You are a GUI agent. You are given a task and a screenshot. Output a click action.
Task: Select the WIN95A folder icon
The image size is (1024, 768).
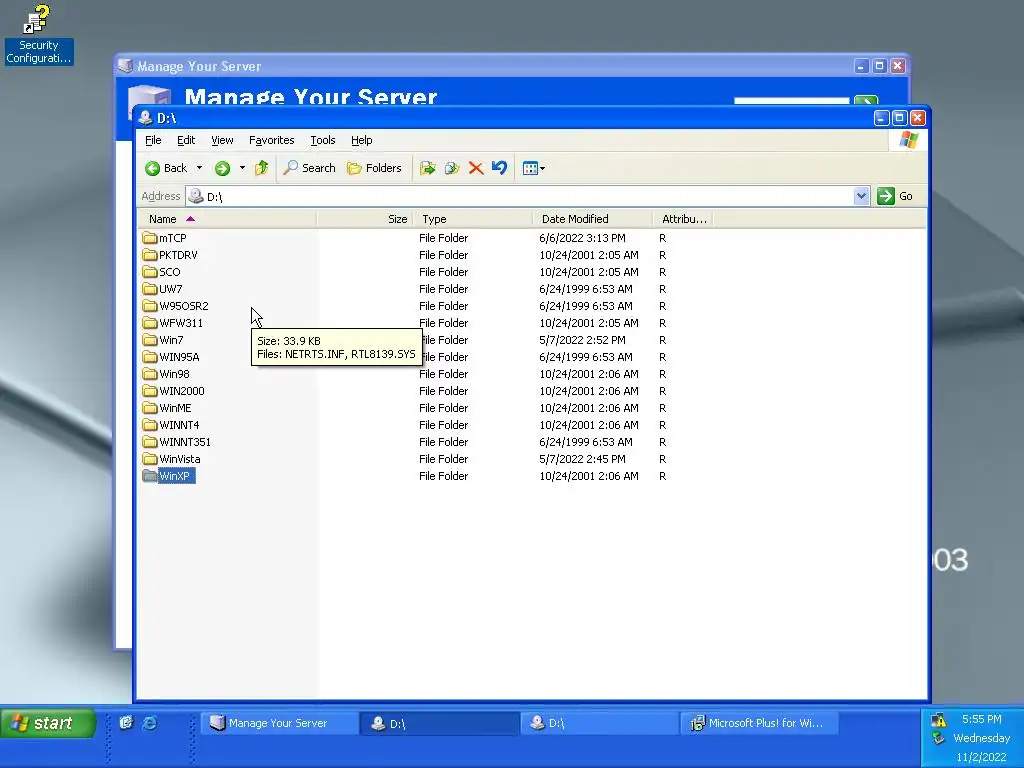[x=150, y=357]
